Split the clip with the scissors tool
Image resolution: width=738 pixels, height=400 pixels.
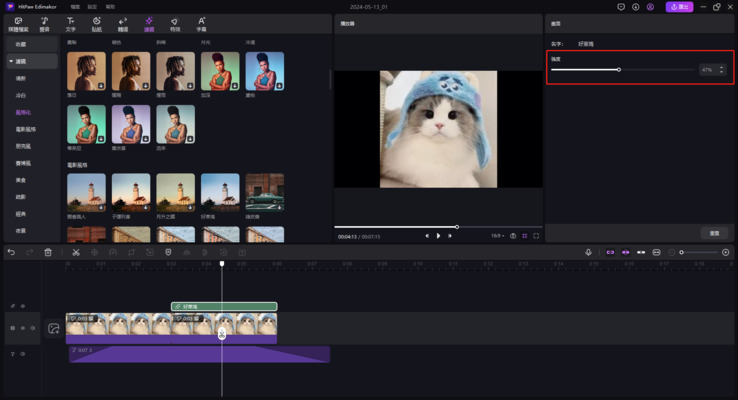pyautogui.click(x=76, y=253)
